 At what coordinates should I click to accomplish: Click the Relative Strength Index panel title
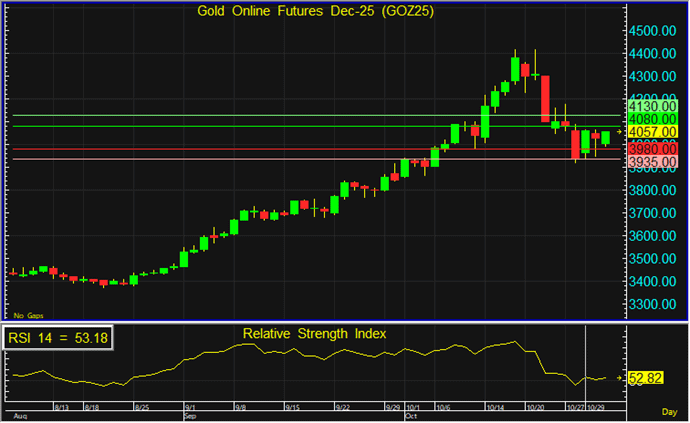coord(313,332)
